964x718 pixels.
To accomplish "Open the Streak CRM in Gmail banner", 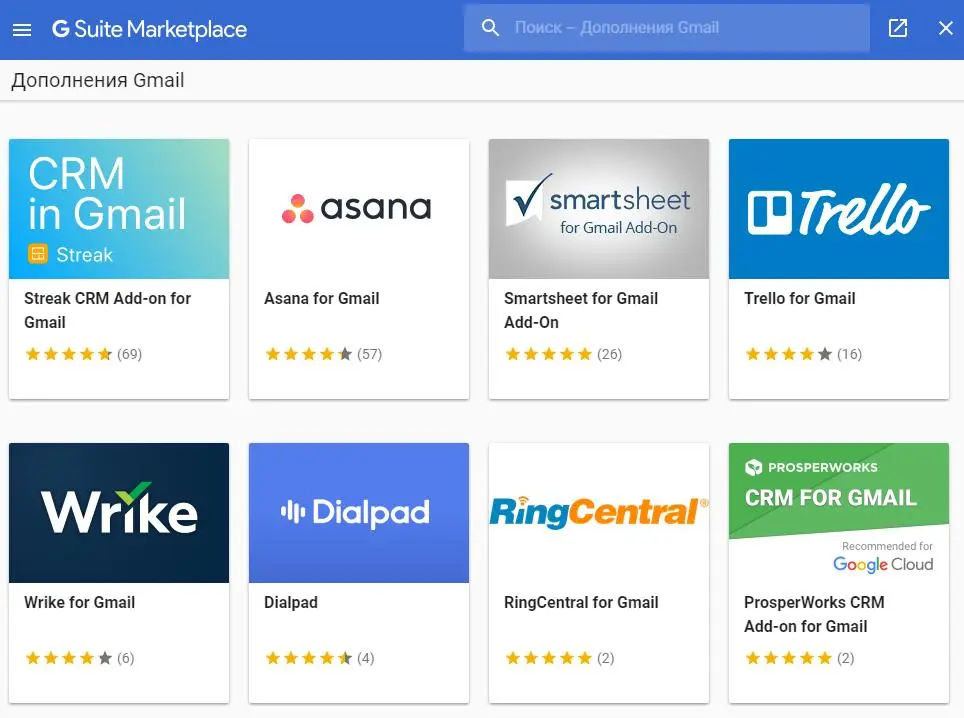I will click(x=119, y=209).
